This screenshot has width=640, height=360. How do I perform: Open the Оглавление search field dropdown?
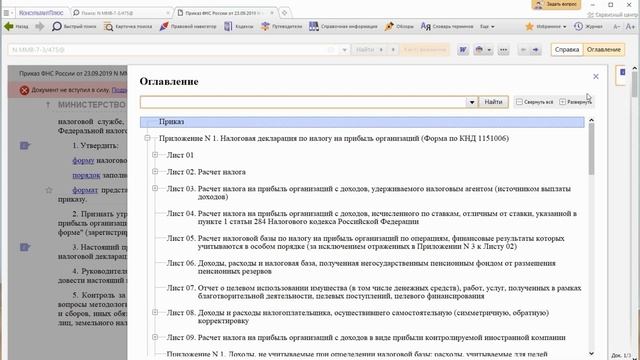[x=472, y=102]
